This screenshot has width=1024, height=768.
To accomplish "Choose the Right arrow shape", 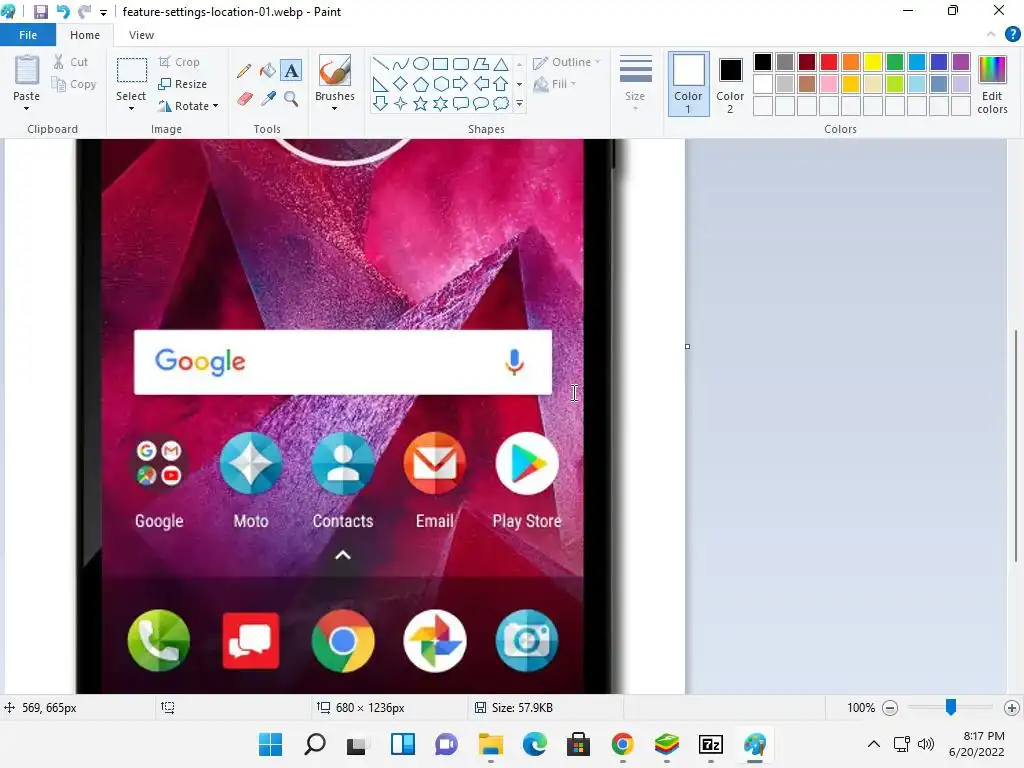I will click(x=460, y=84).
